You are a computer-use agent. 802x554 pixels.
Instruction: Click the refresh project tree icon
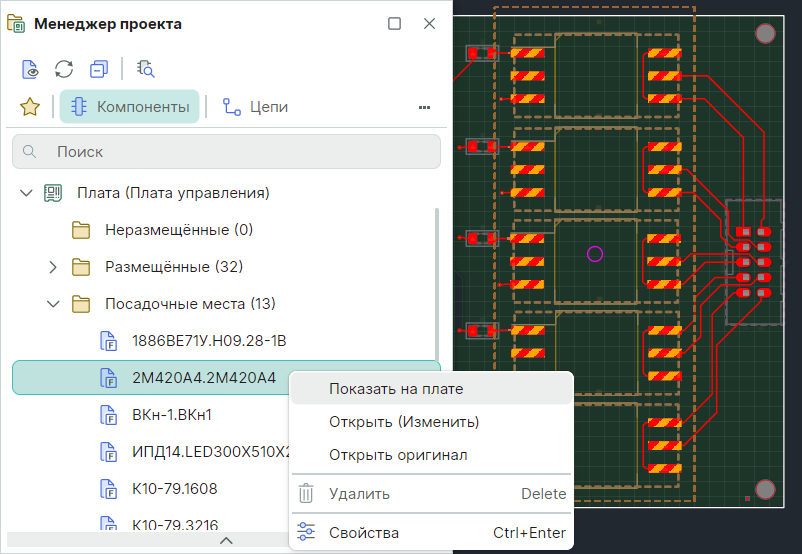(x=64, y=69)
